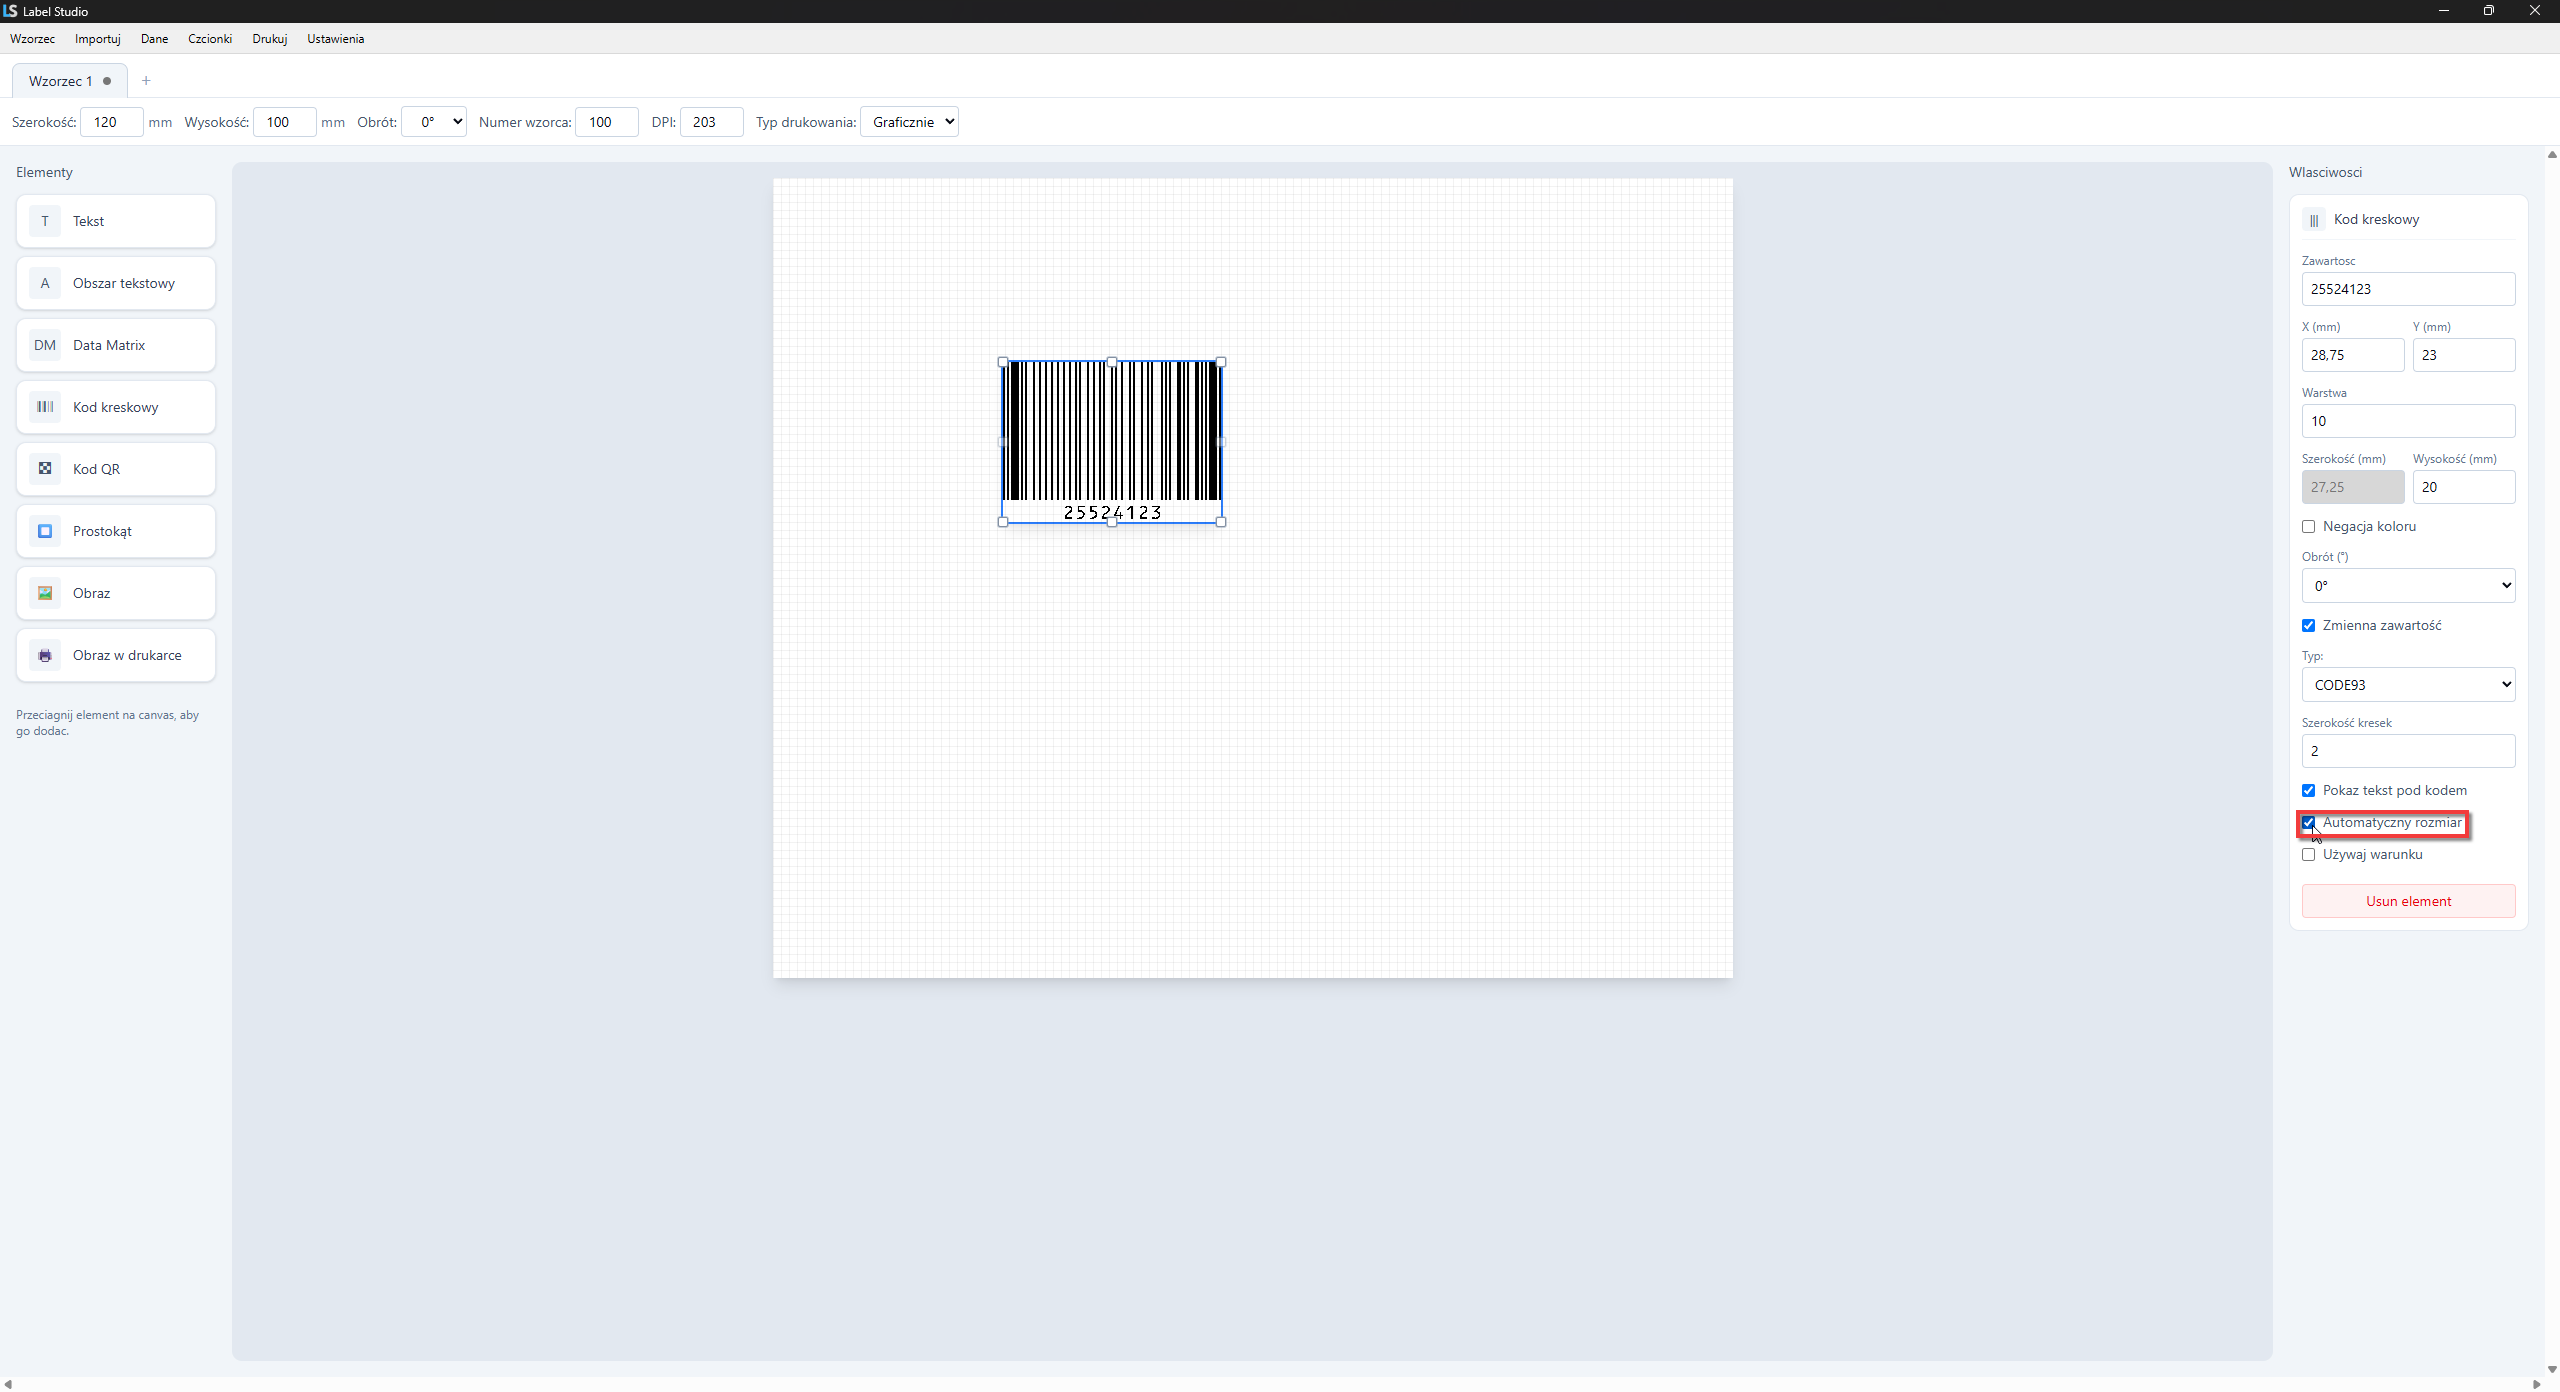Select the Kod kreskowy barcode icon in Elementy
The image size is (2560, 1392).
[45, 407]
